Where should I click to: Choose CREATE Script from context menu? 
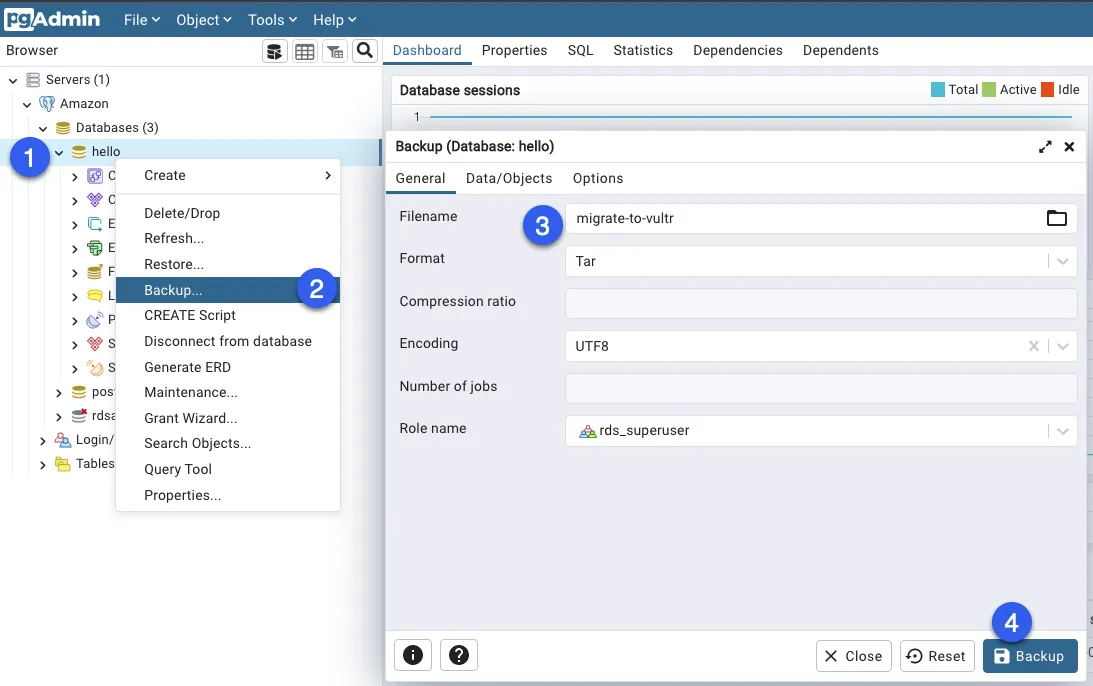click(x=228, y=315)
